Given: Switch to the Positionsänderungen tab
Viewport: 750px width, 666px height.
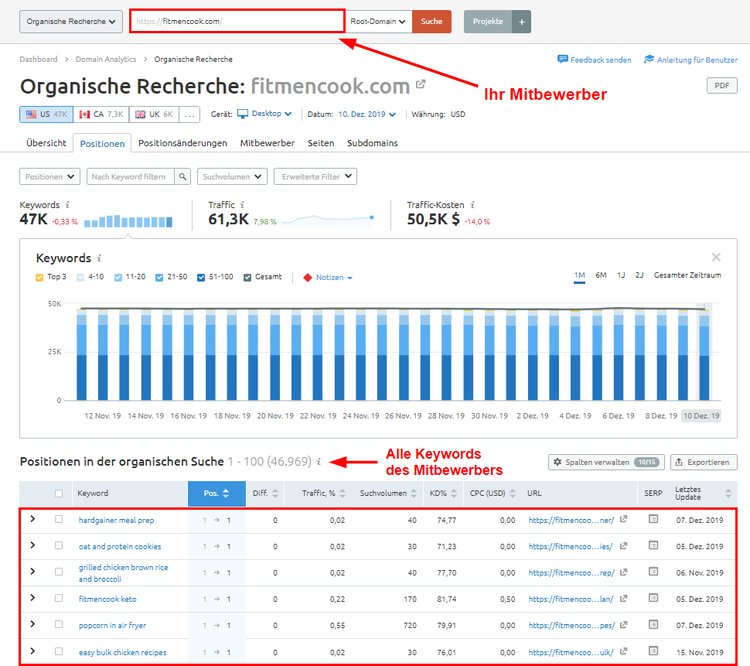Looking at the screenshot, I should [183, 143].
